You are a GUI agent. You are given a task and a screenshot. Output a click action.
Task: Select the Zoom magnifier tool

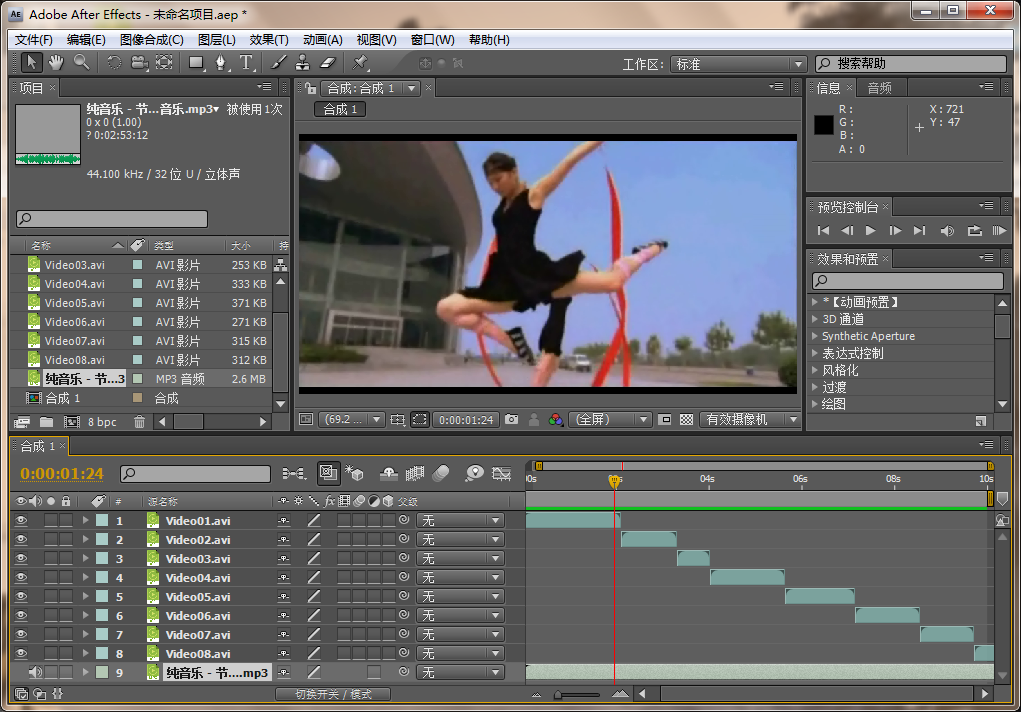pyautogui.click(x=81, y=63)
